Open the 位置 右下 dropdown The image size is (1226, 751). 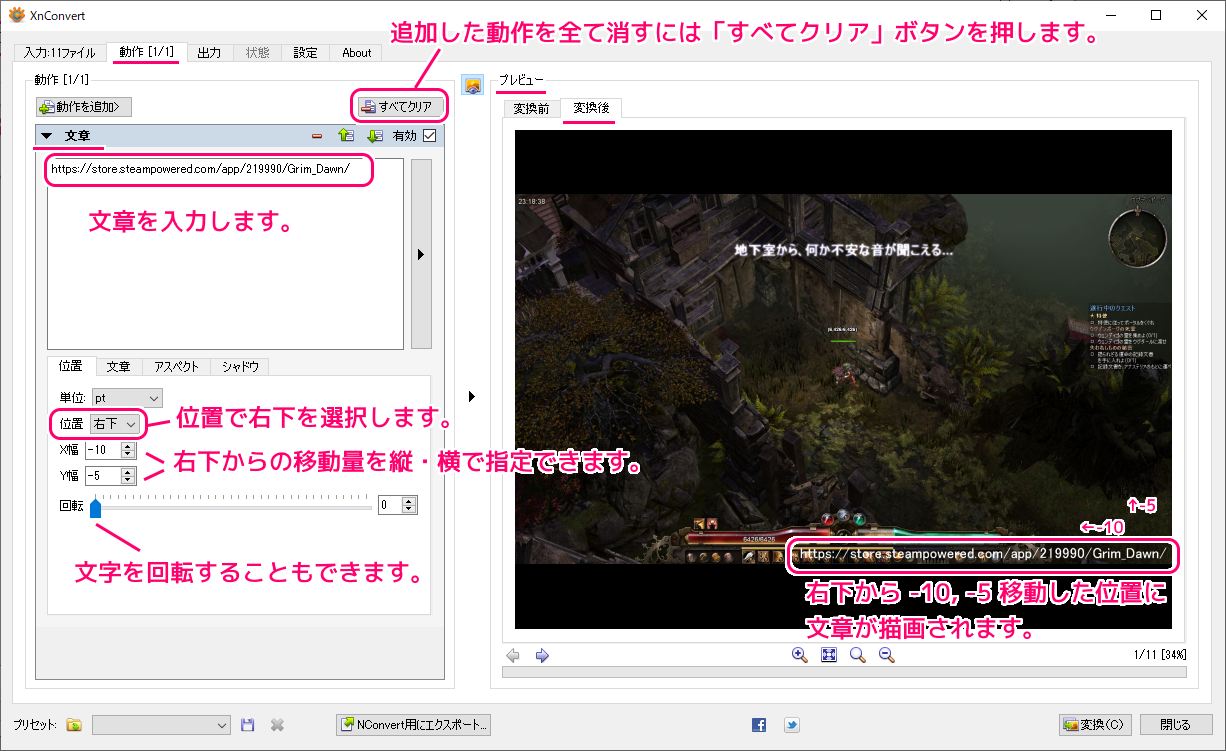coord(117,424)
